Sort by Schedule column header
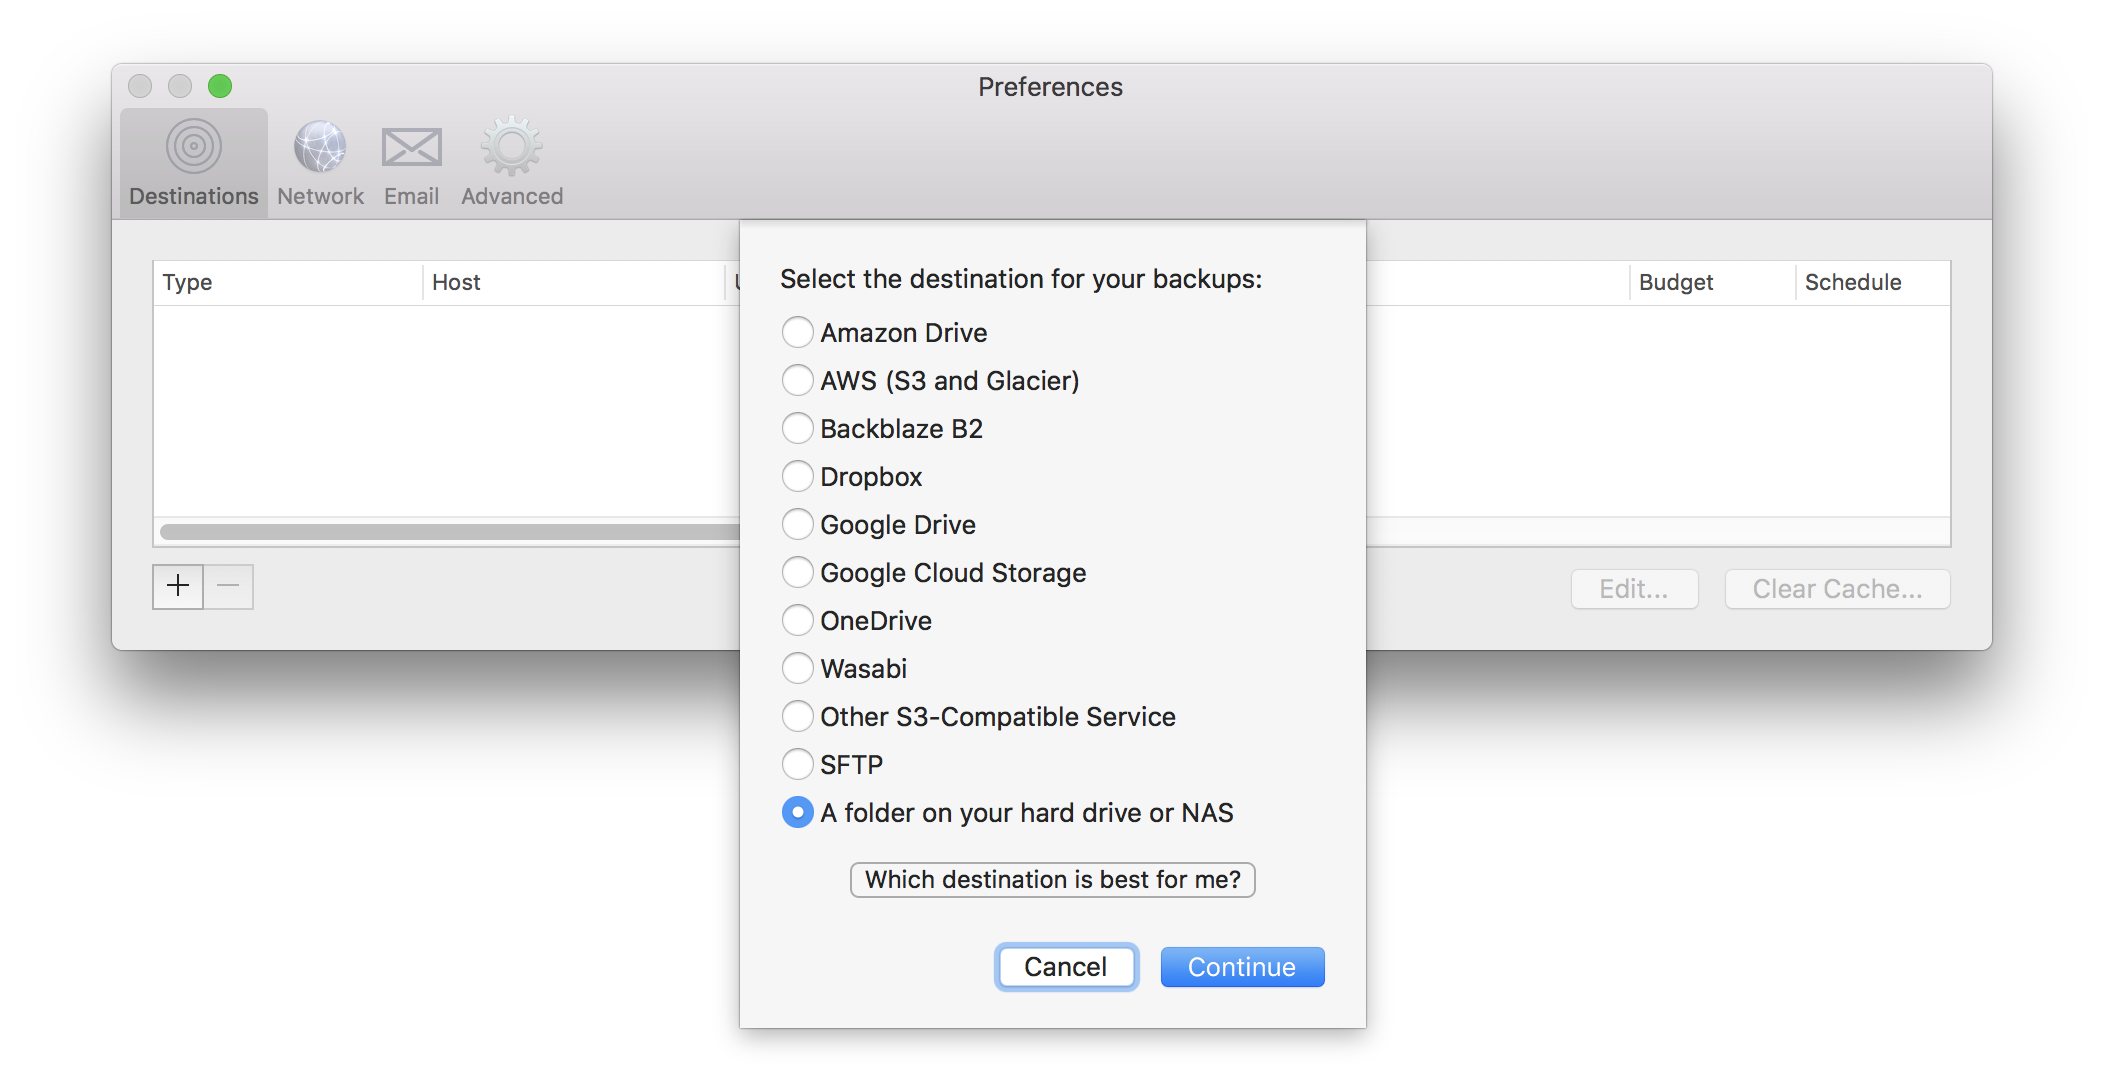Screen dimensions: 2104x1070 click(x=1872, y=283)
